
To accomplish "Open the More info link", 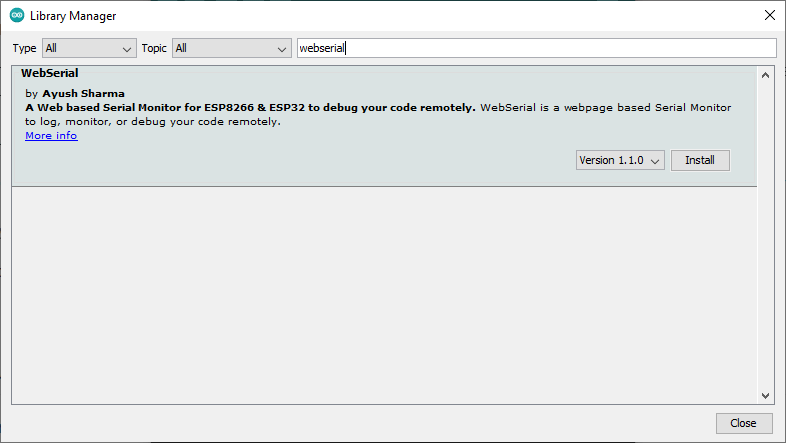I will tap(51, 136).
